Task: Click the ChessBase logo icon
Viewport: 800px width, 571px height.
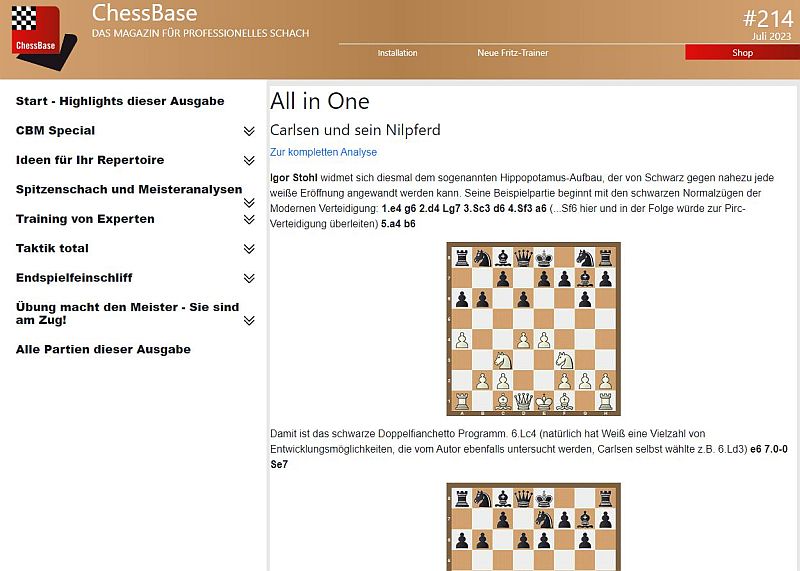Action: [35, 28]
